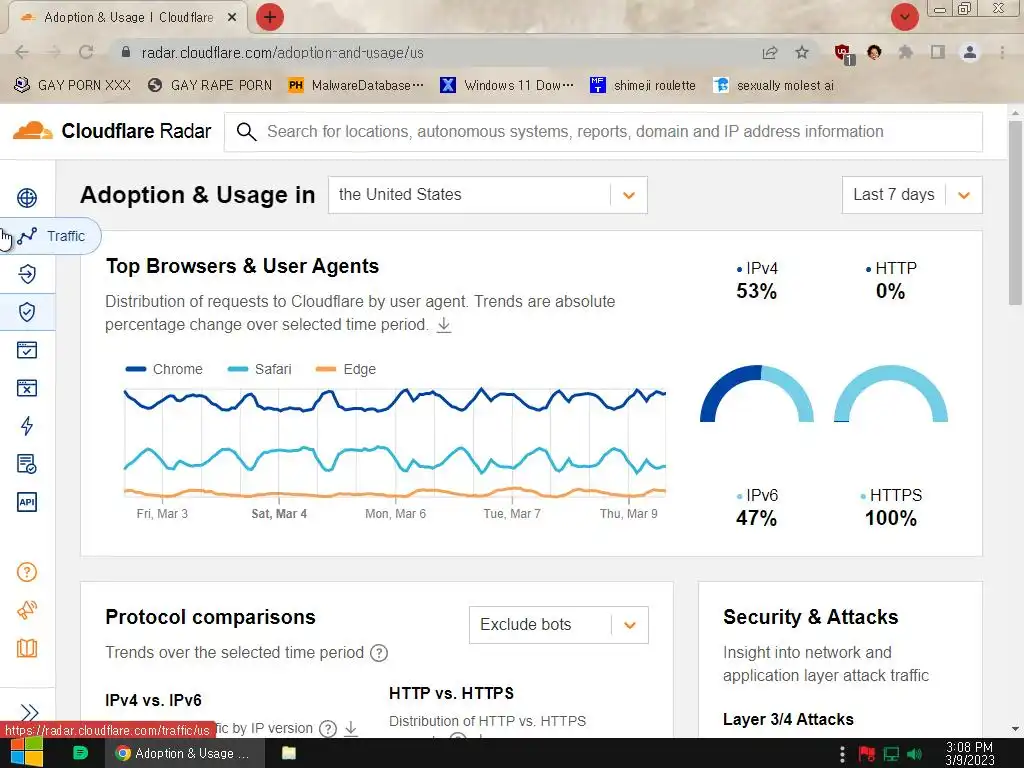Open the puzzle piece Extensions menu

[x=906, y=52]
